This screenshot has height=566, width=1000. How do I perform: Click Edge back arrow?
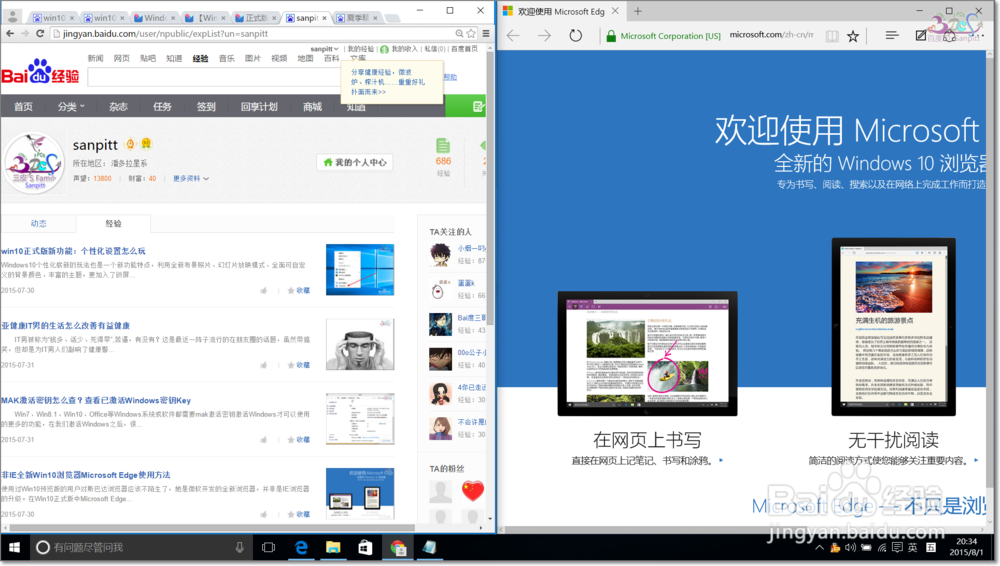click(x=513, y=36)
